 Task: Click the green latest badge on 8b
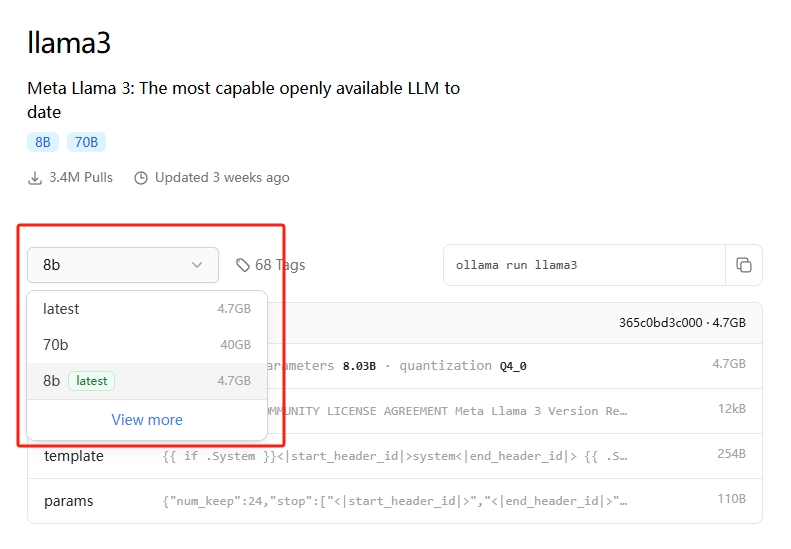click(91, 381)
